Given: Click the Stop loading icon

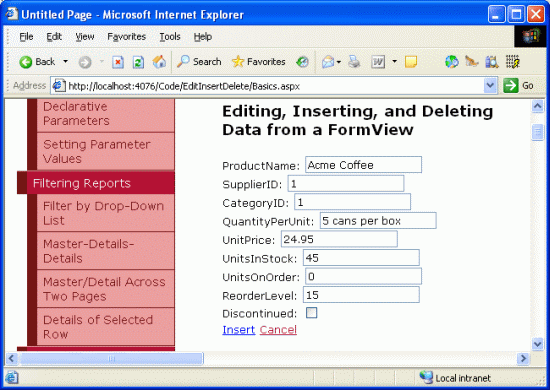Looking at the screenshot, I should 118,62.
